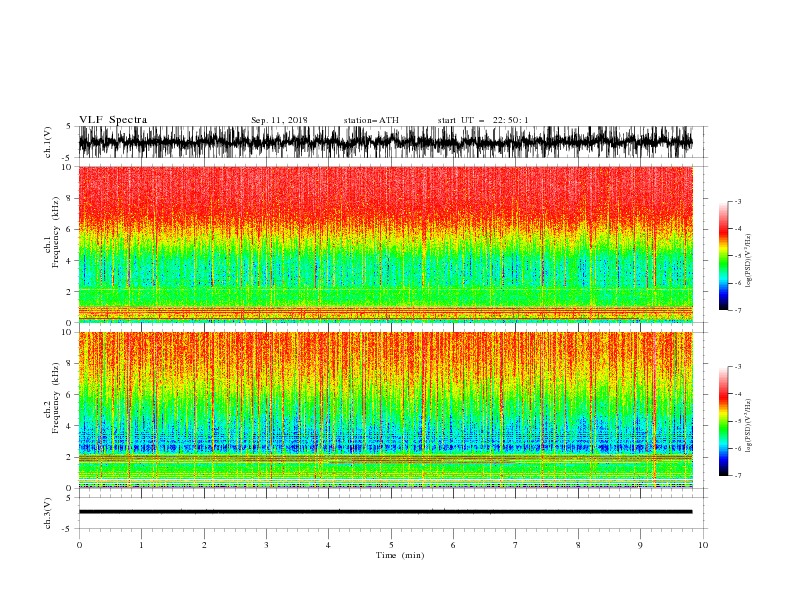
Task: Click the "ch.3(V)" axis label
Action: click(x=48, y=513)
